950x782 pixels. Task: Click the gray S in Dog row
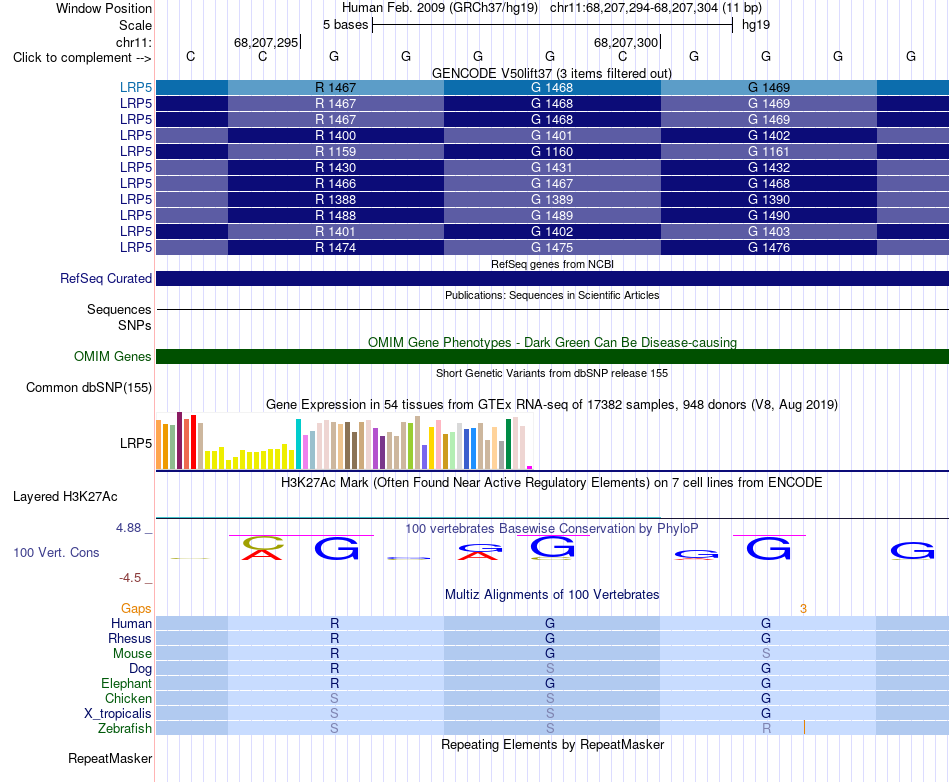tap(550, 669)
